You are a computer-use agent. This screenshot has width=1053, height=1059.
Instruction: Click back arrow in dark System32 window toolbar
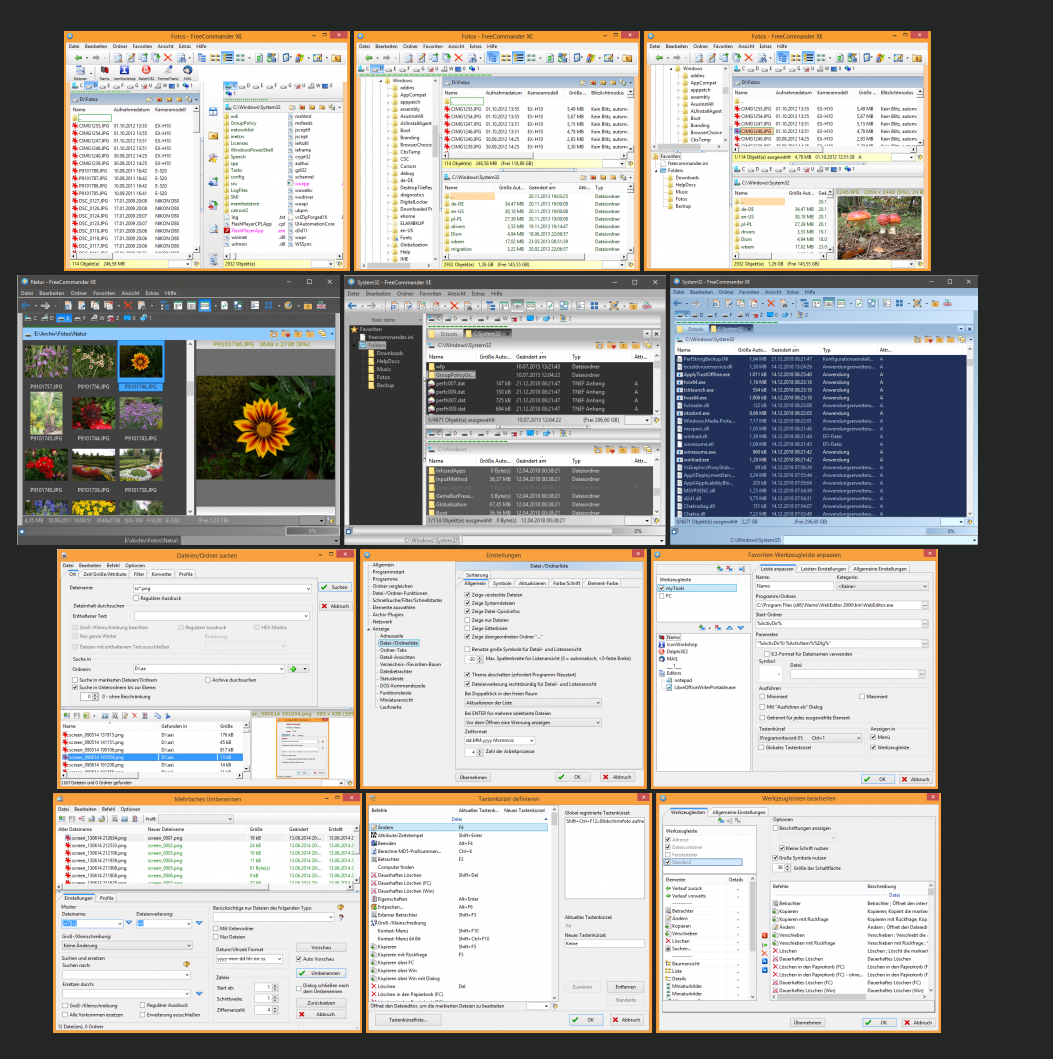pyautogui.click(x=353, y=306)
